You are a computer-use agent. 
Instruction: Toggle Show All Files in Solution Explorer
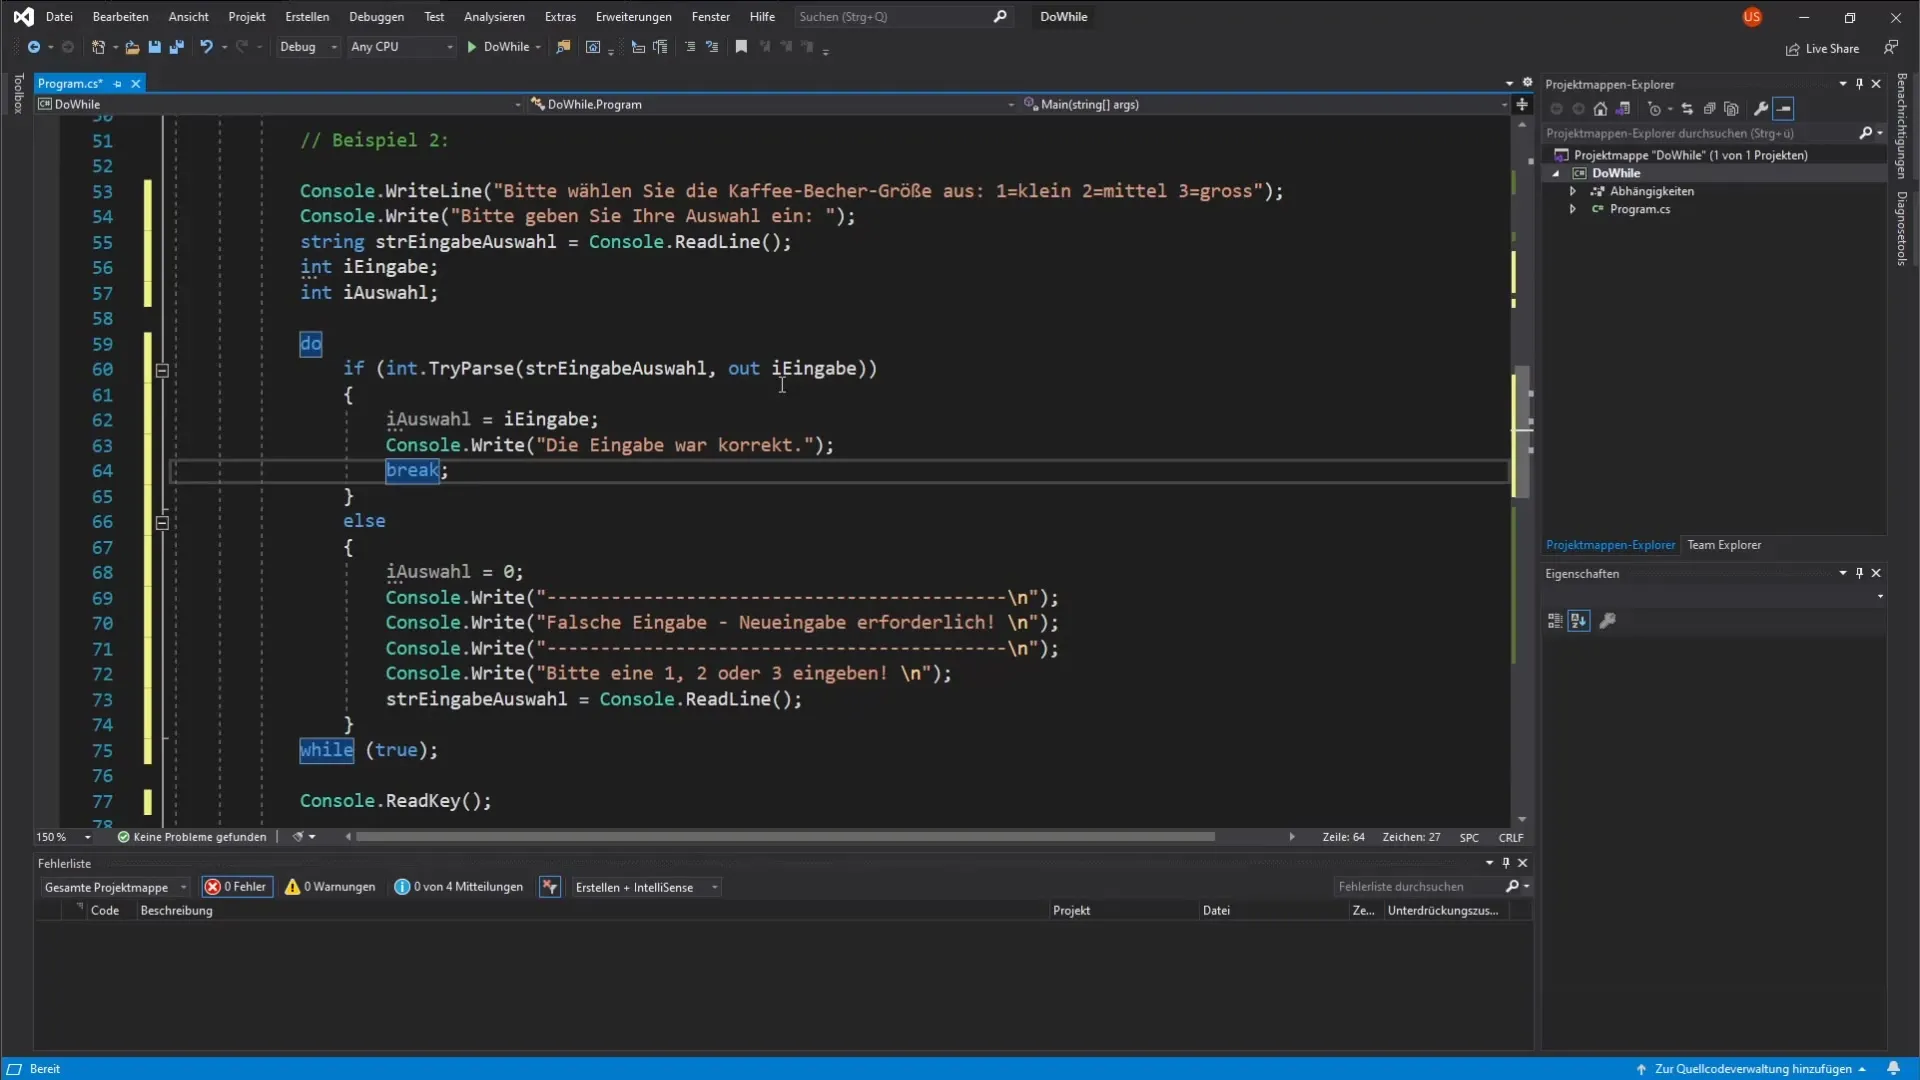click(1731, 109)
